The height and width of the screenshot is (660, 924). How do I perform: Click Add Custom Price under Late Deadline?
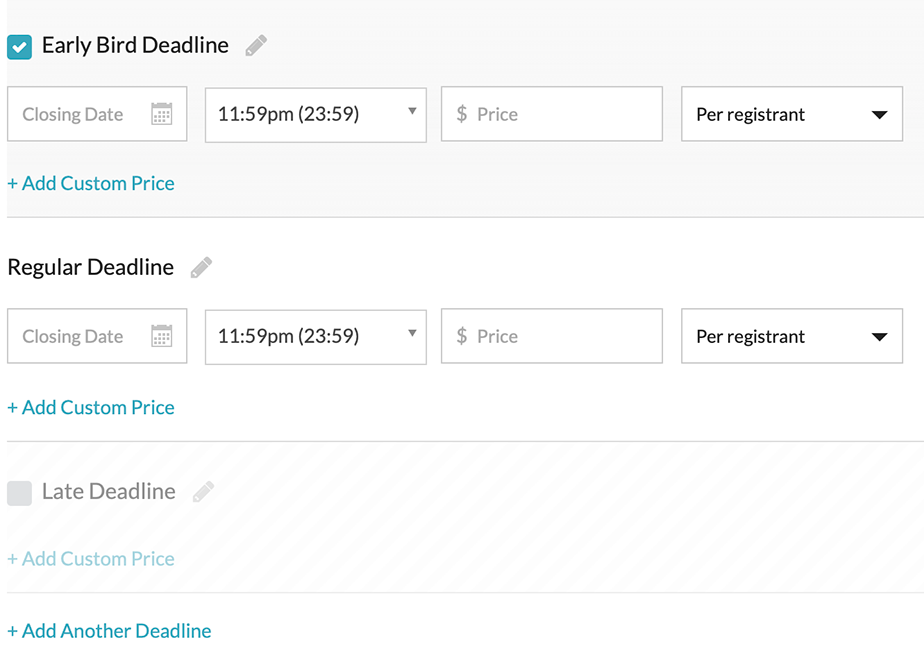(x=91, y=559)
